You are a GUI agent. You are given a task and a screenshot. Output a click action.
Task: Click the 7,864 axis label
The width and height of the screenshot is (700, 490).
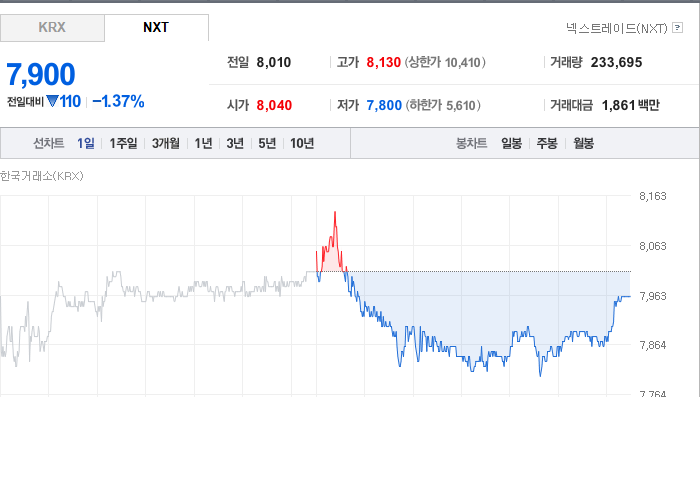coord(653,345)
